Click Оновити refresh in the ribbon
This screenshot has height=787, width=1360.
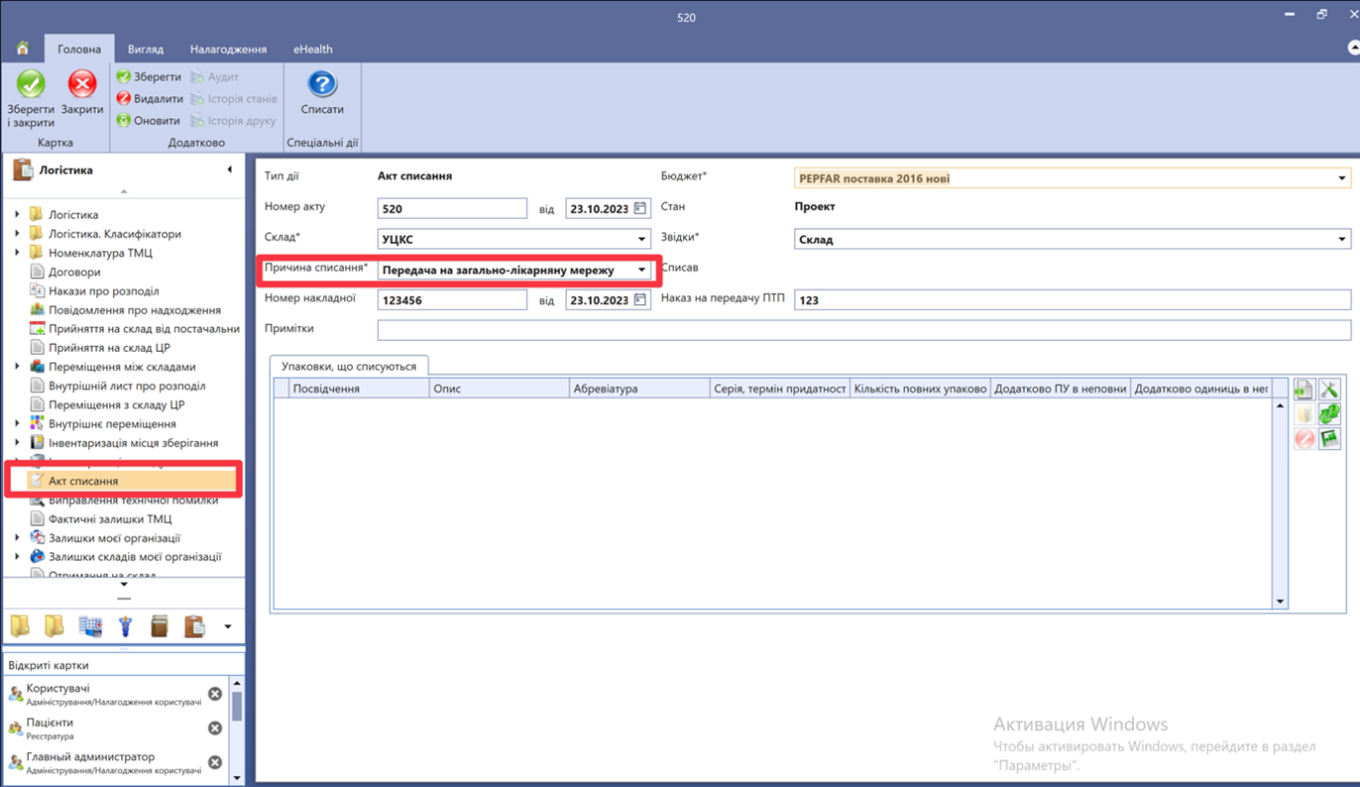pyautogui.click(x=148, y=121)
